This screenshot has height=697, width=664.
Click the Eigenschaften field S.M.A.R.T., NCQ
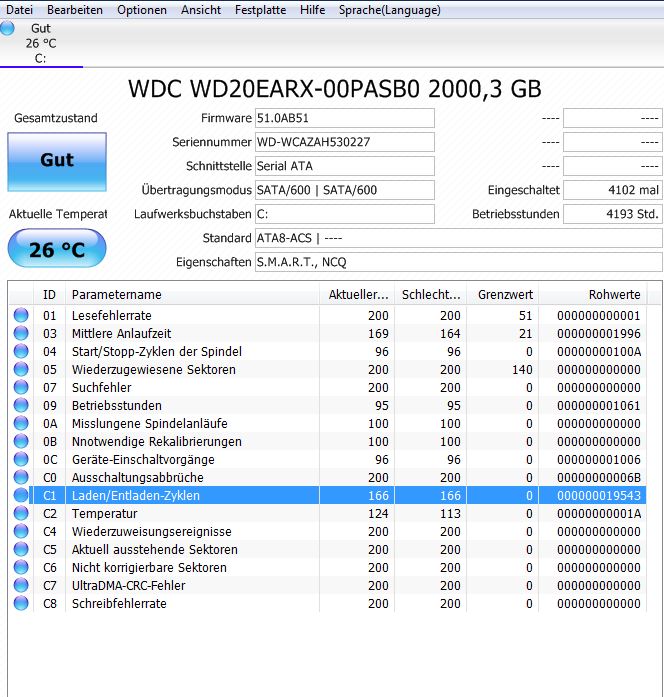[x=459, y=262]
